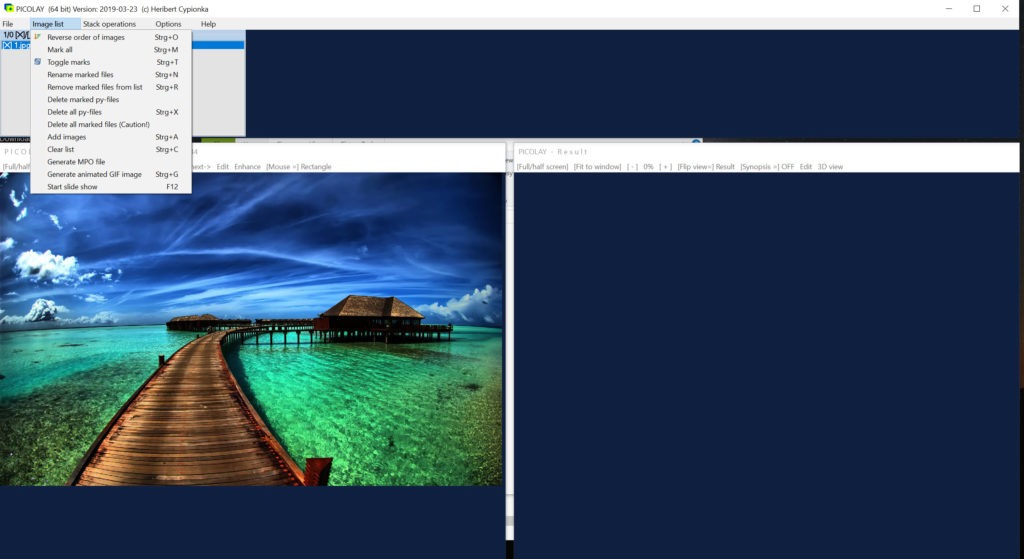The image size is (1024, 559).
Task: Click Full/half screen in Result window
Action: 542,167
